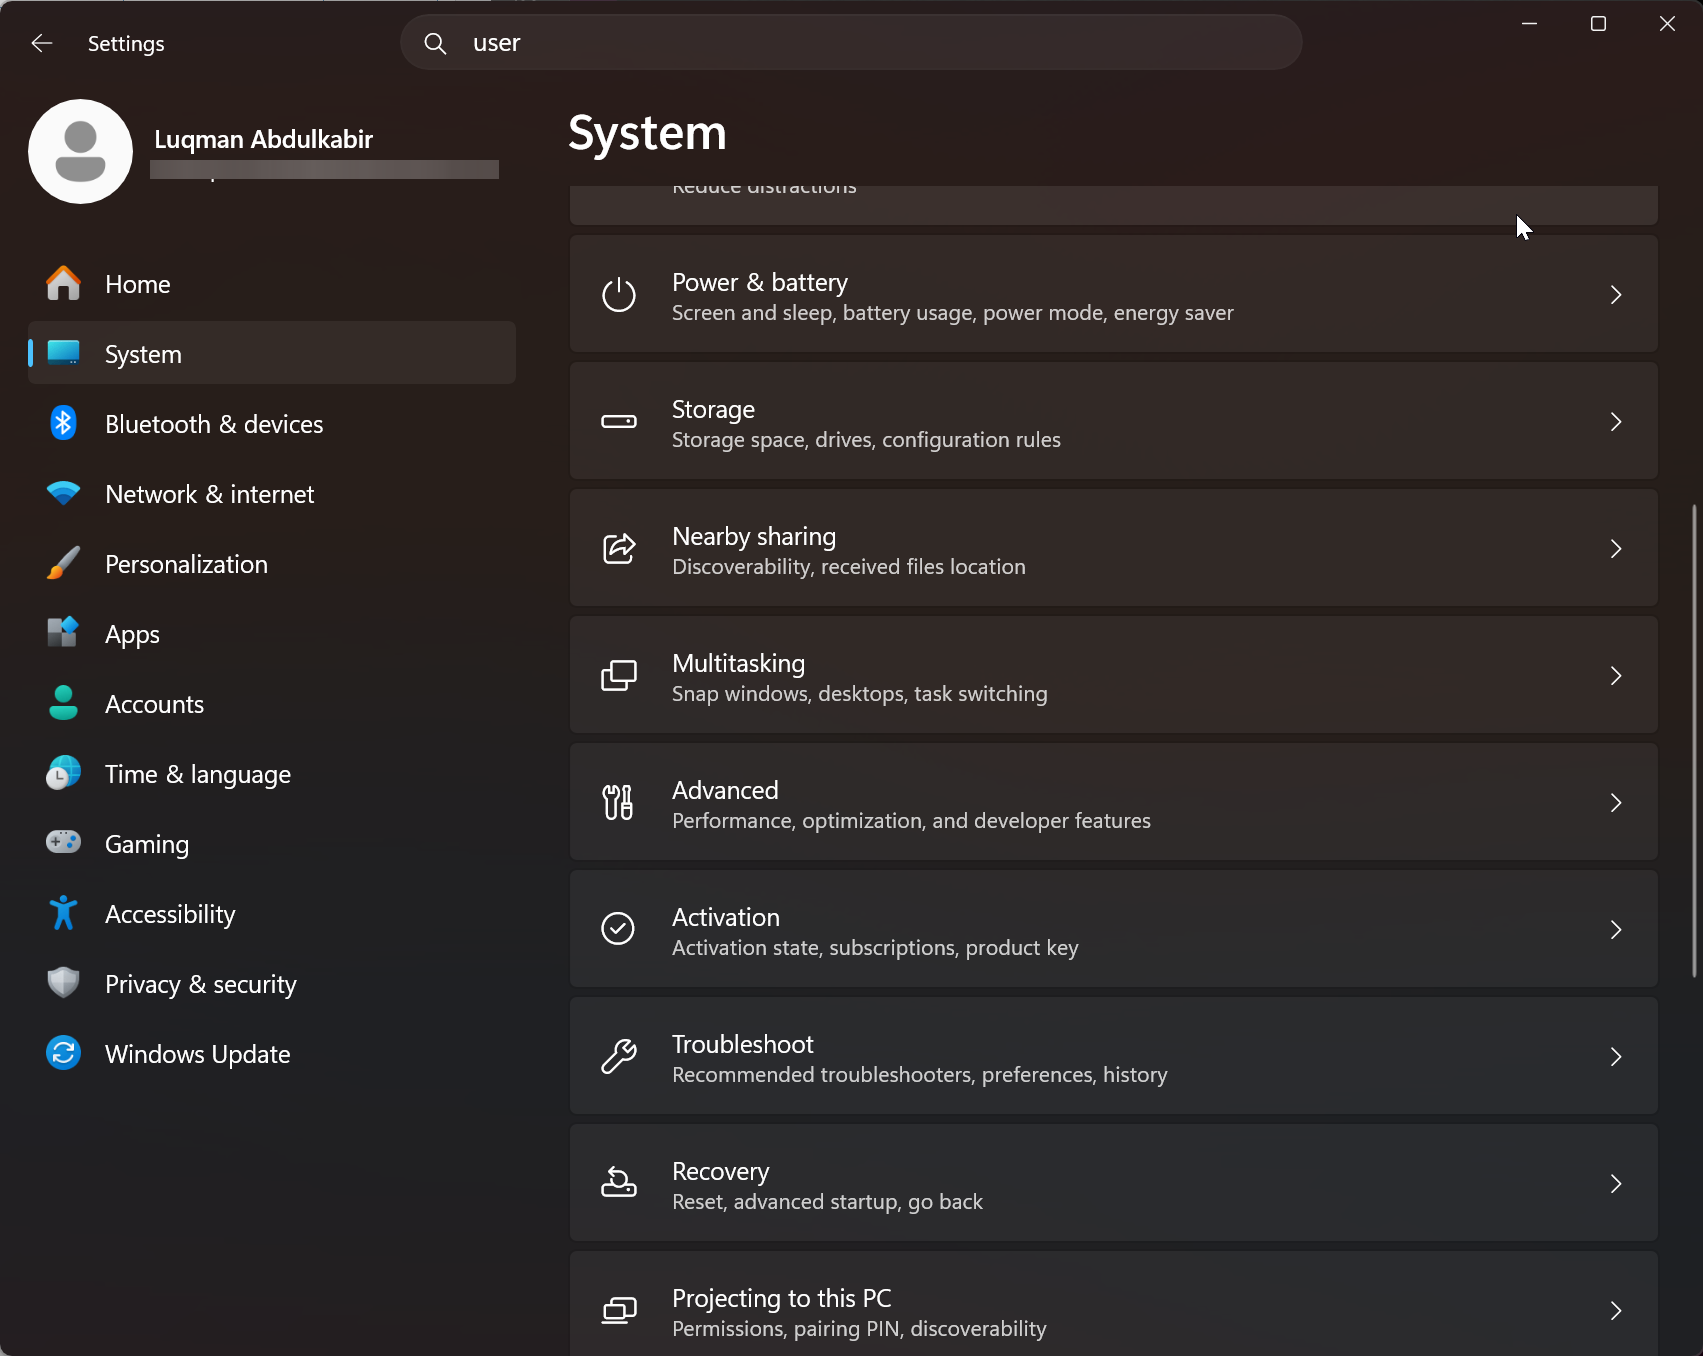
Task: Click the Activation checkmark icon
Action: coord(618,928)
